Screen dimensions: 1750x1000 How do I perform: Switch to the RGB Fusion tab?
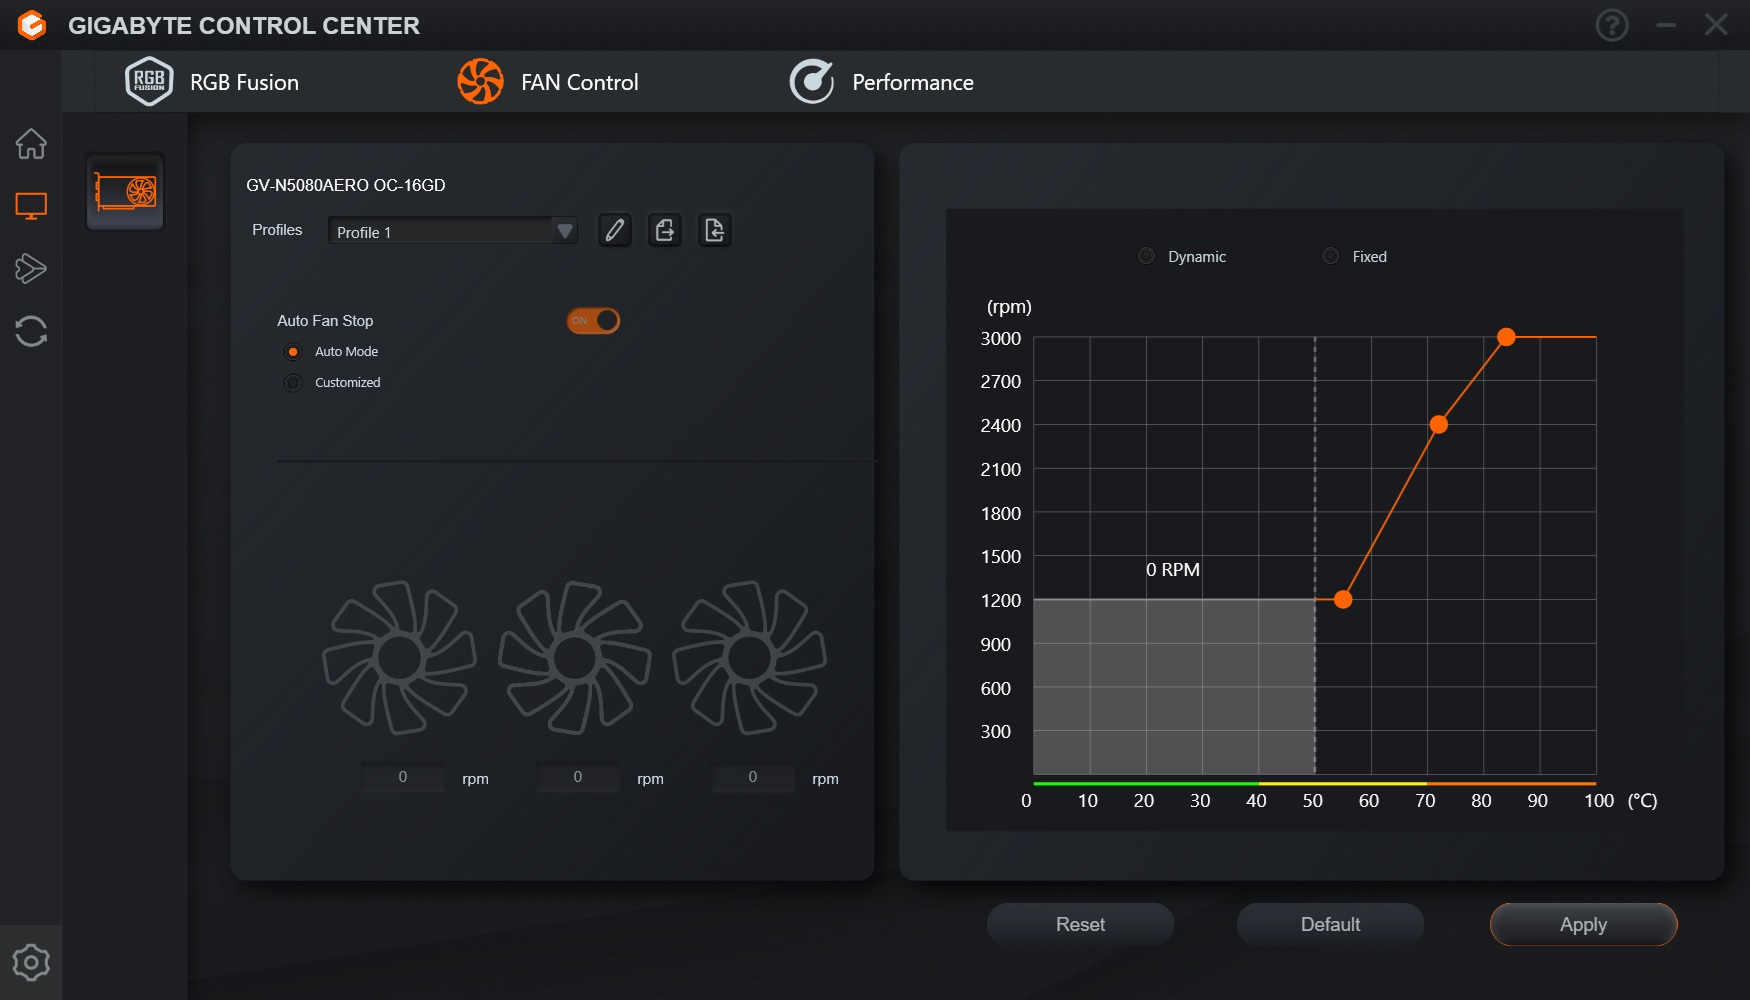[x=212, y=82]
